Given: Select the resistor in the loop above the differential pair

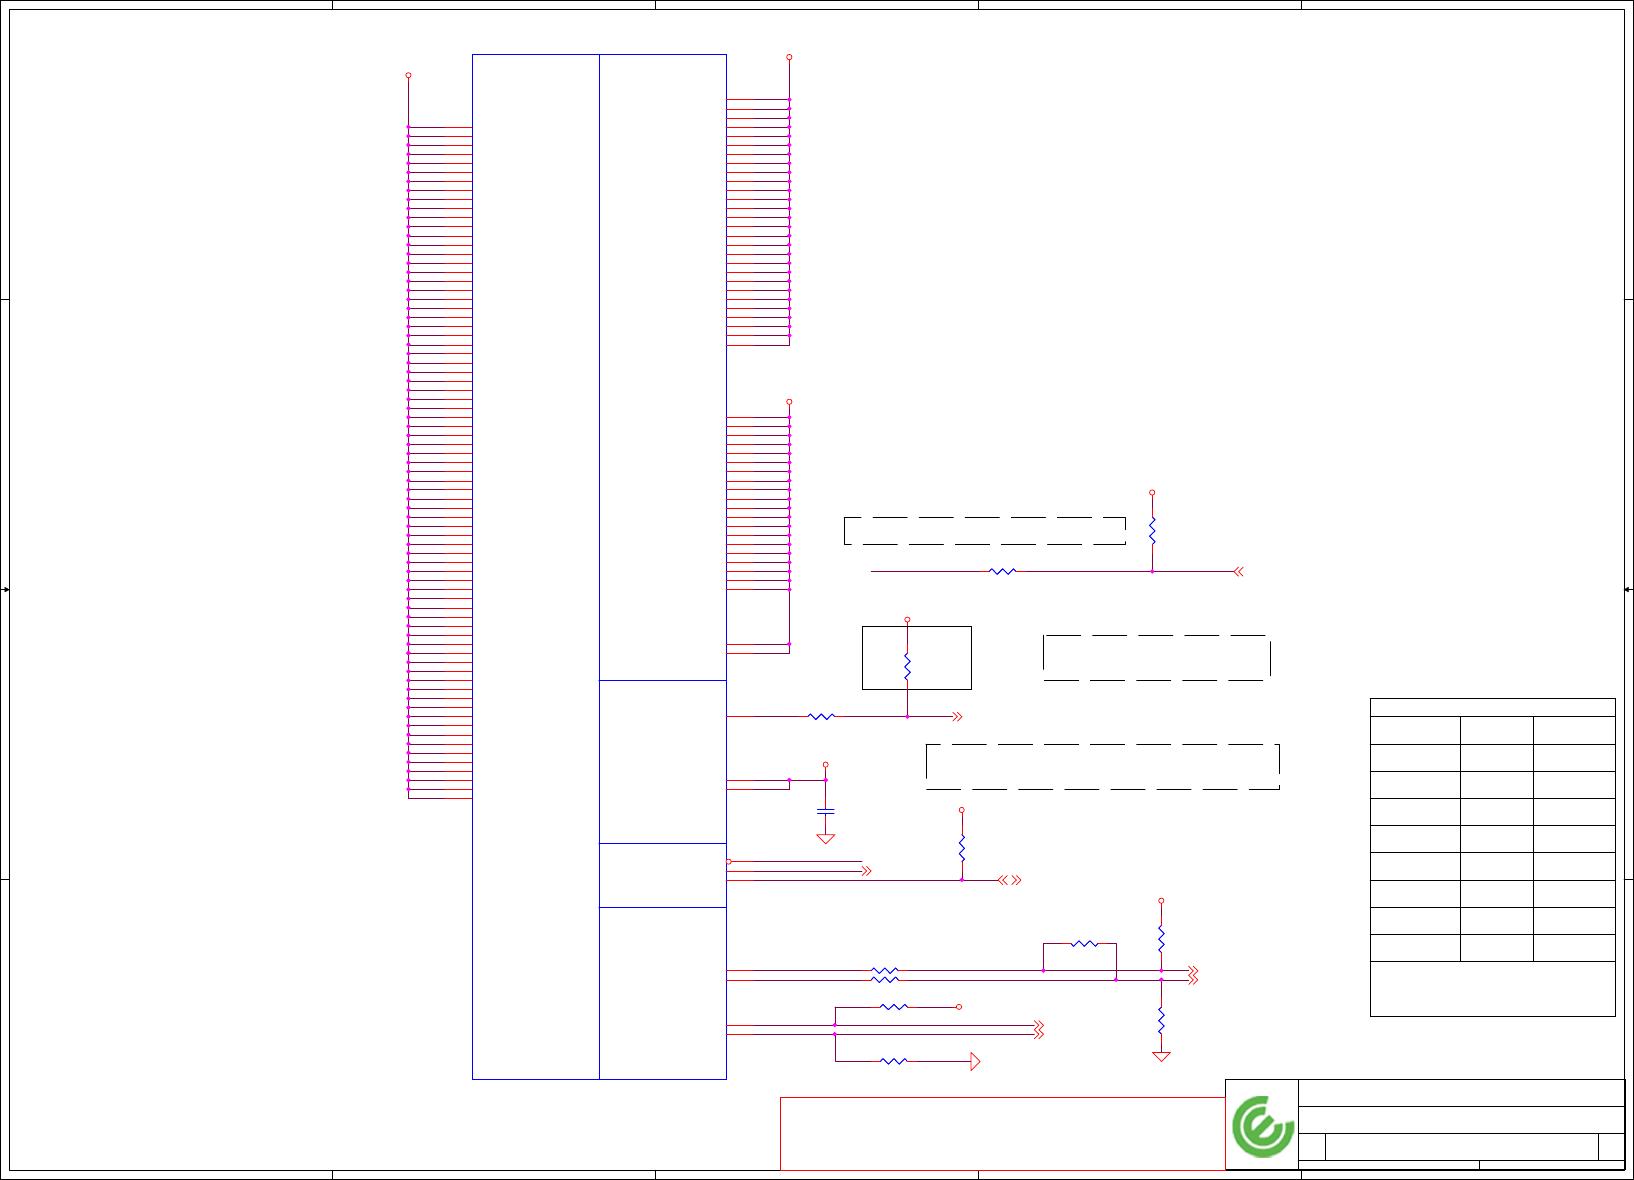Looking at the screenshot, I should (1085, 943).
